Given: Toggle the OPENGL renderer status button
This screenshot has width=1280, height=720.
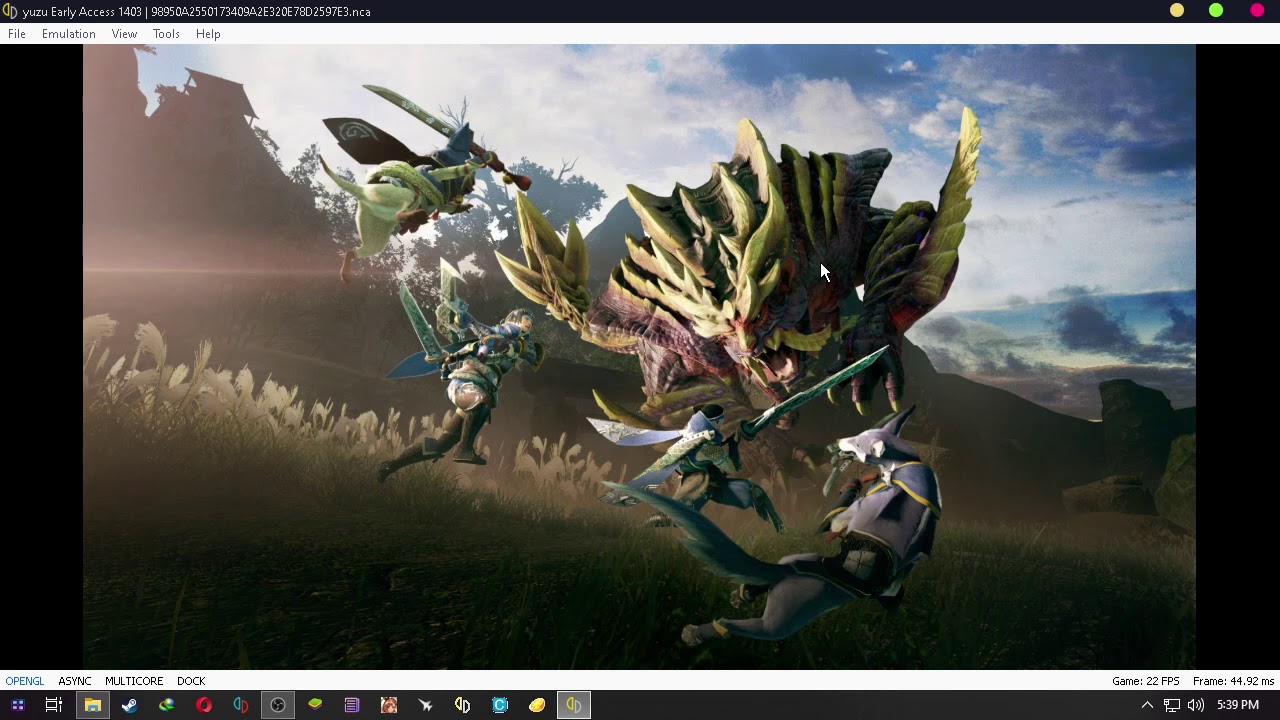Looking at the screenshot, I should [25, 681].
